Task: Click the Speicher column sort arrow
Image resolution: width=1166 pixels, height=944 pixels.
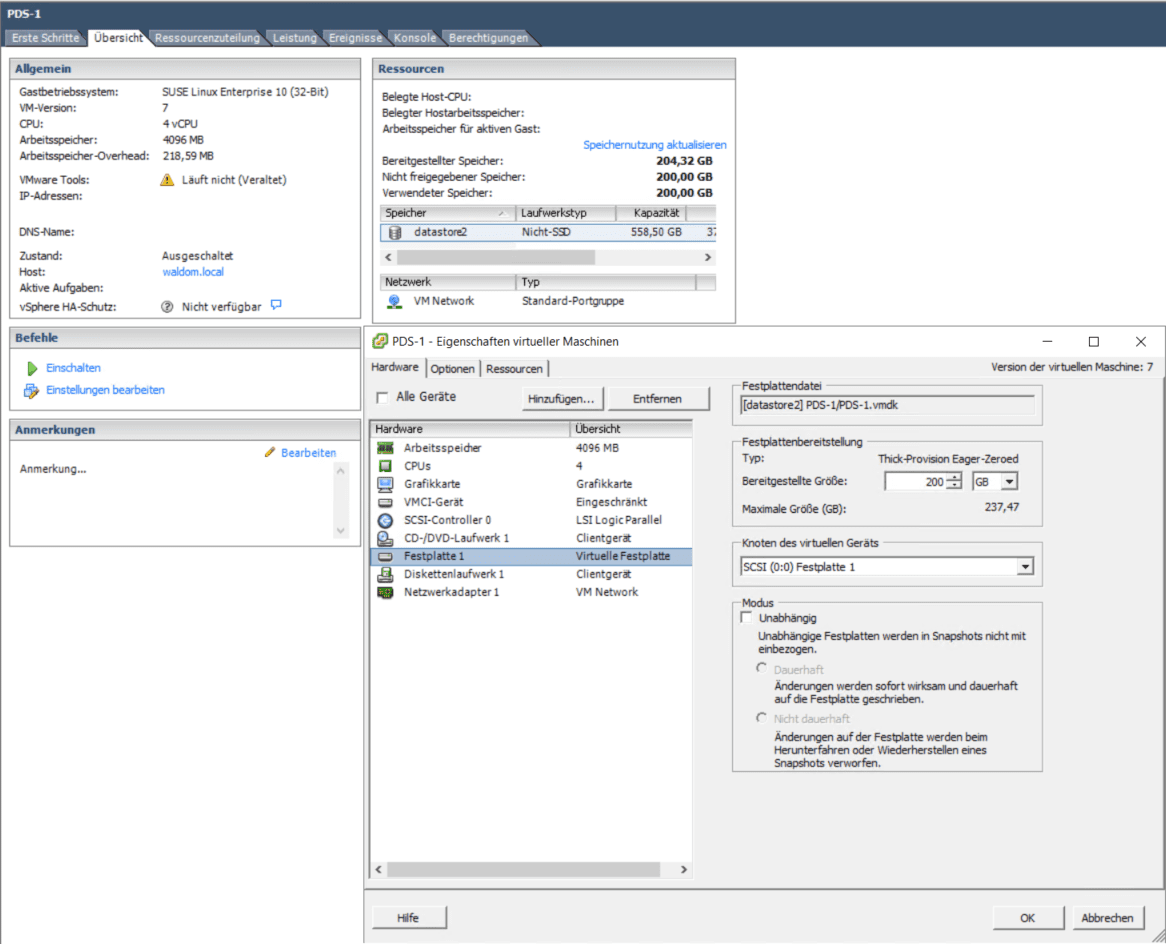Action: (502, 213)
